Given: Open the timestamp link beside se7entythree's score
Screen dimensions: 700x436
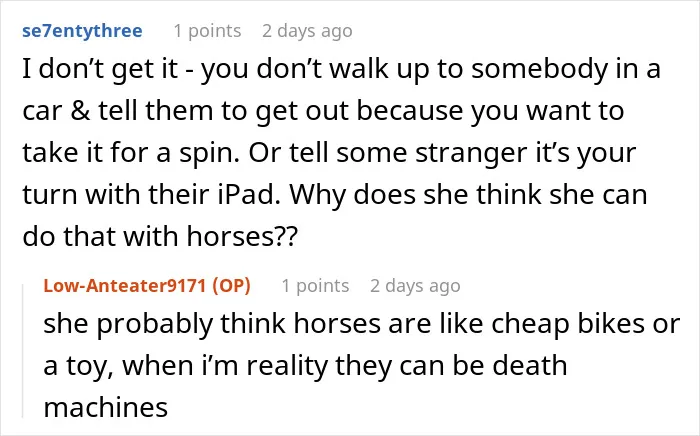Looking at the screenshot, I should (x=307, y=31).
